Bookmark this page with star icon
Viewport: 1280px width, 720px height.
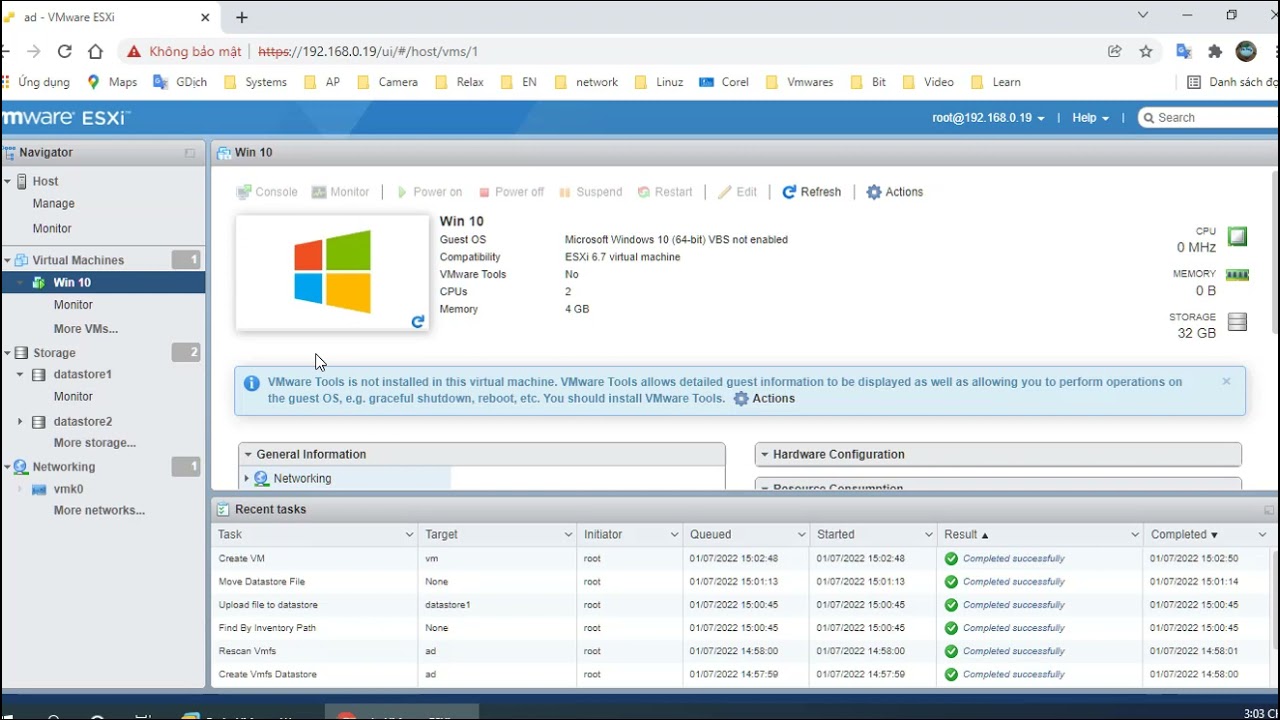tap(1146, 51)
